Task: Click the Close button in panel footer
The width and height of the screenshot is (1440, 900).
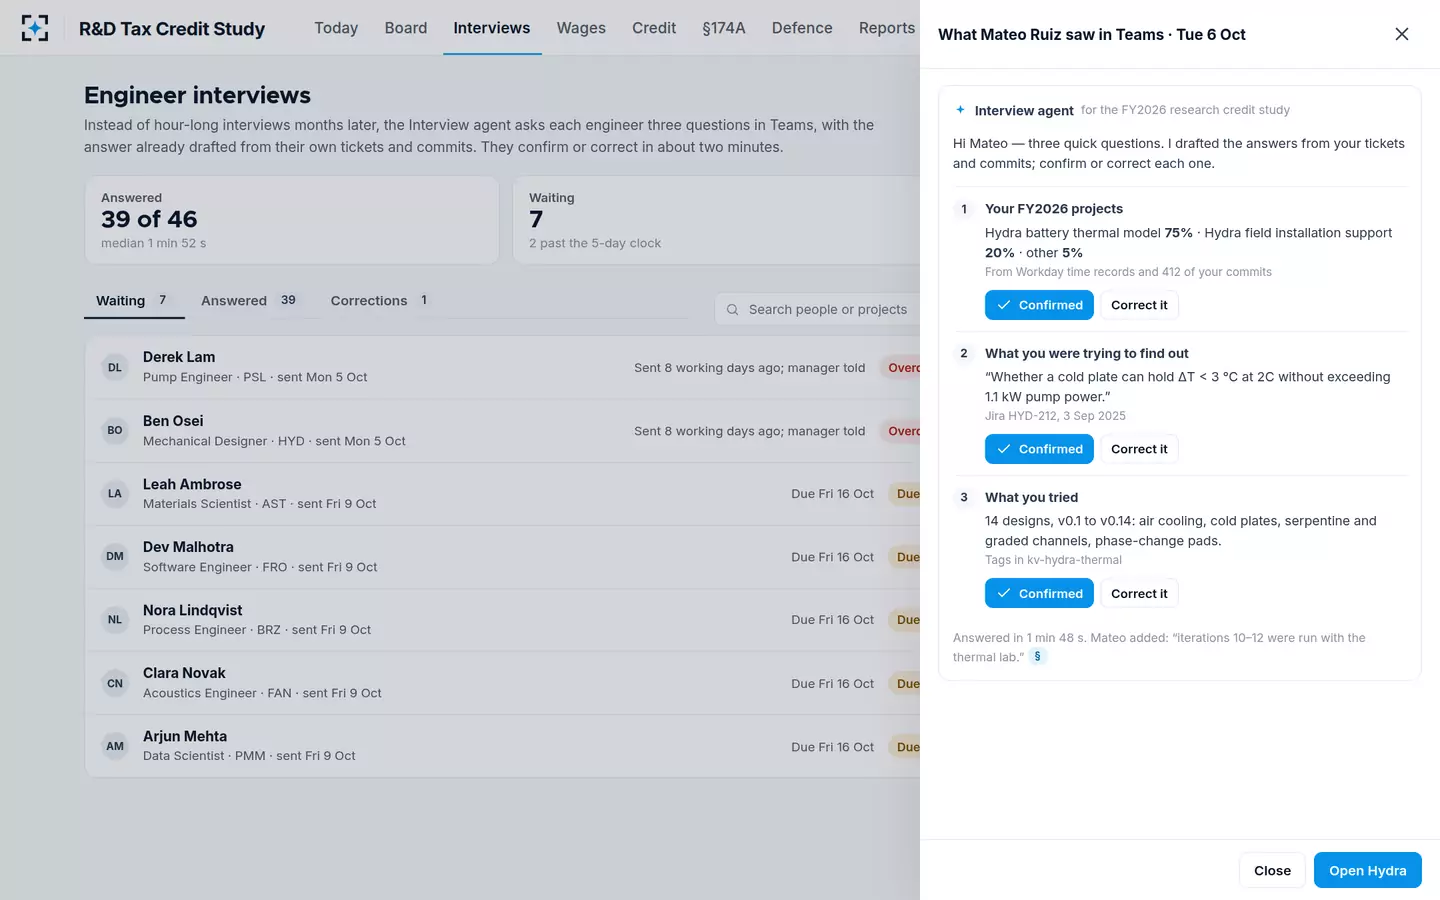Action: point(1272,870)
